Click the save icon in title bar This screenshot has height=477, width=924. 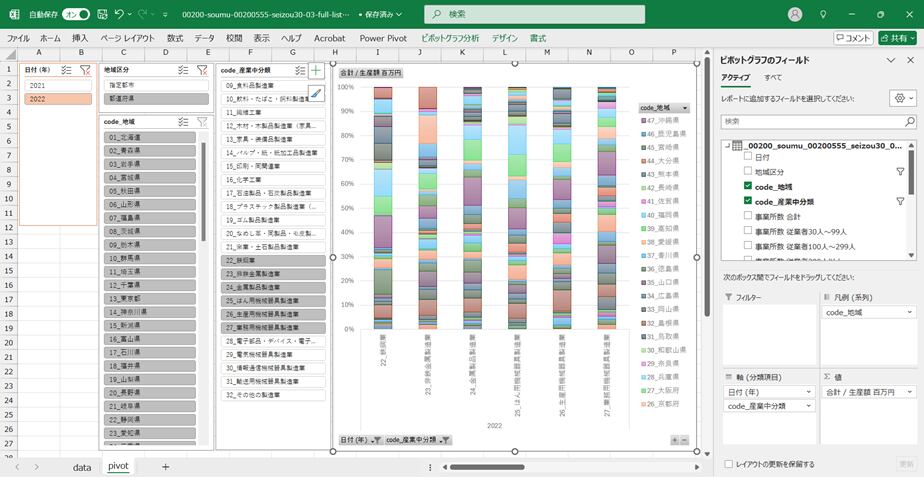(x=101, y=15)
